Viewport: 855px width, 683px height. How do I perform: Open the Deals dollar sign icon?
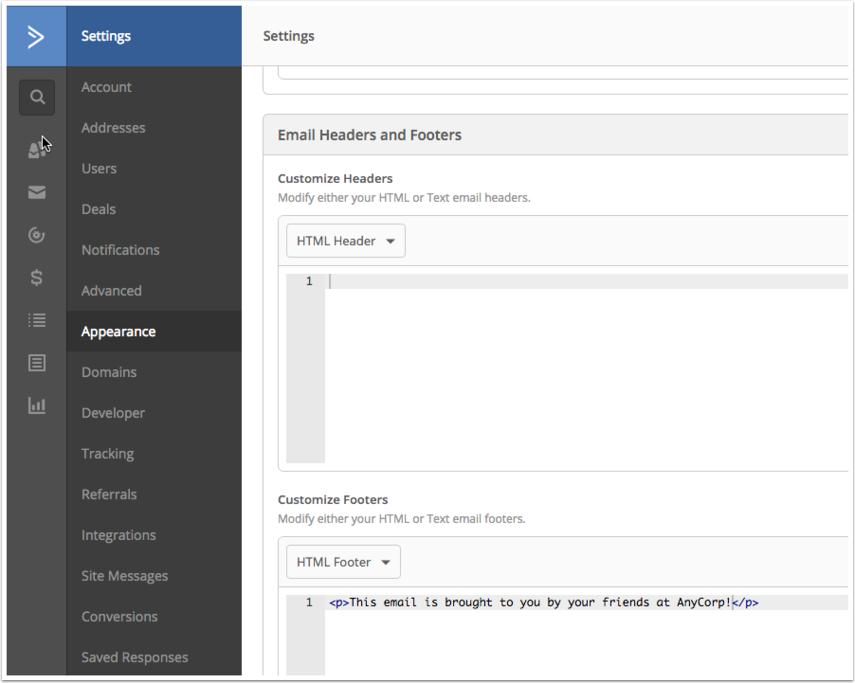click(37, 277)
